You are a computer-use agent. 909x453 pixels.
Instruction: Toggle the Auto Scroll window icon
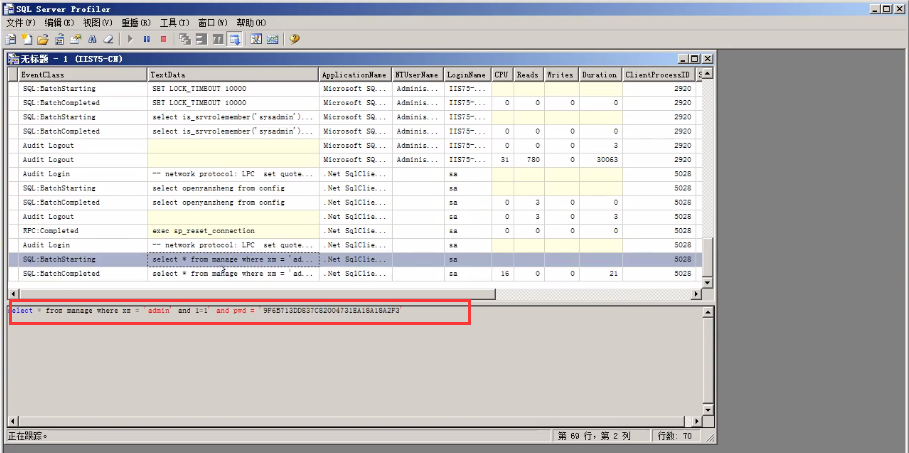(x=234, y=39)
